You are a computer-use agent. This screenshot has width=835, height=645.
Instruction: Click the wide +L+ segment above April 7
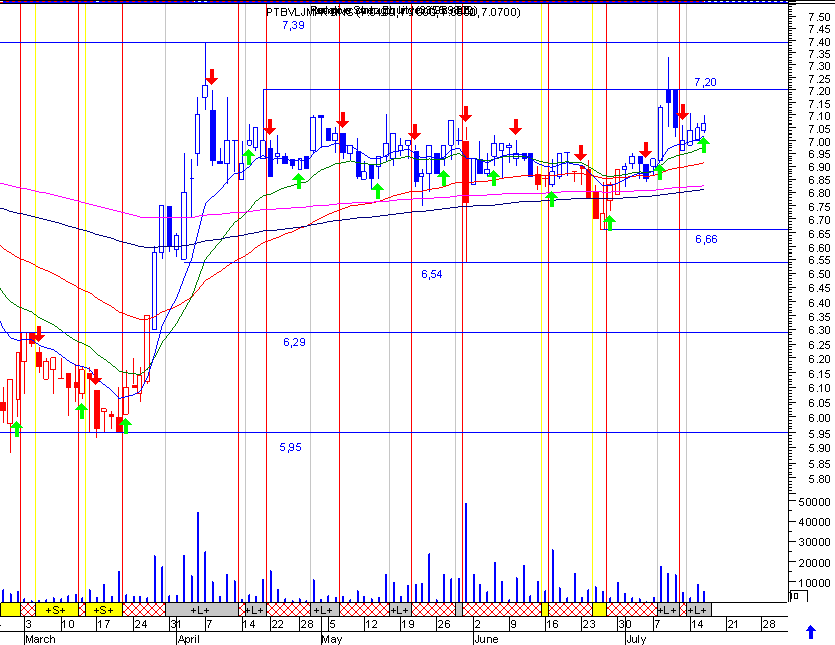202,610
